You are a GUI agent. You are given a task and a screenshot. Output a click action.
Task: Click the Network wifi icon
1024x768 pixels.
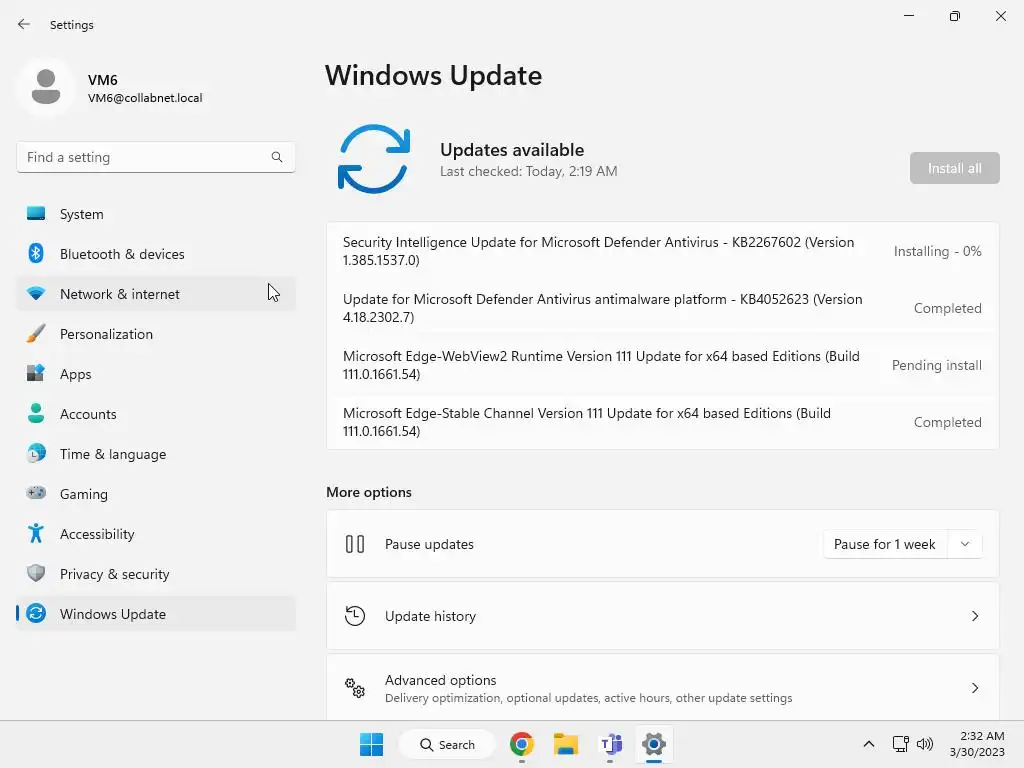click(x=36, y=294)
